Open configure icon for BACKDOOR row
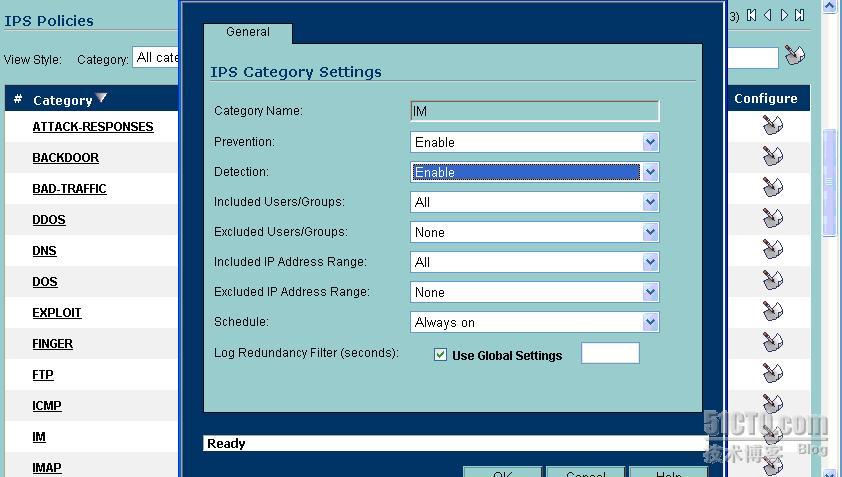842x477 pixels. (x=773, y=156)
